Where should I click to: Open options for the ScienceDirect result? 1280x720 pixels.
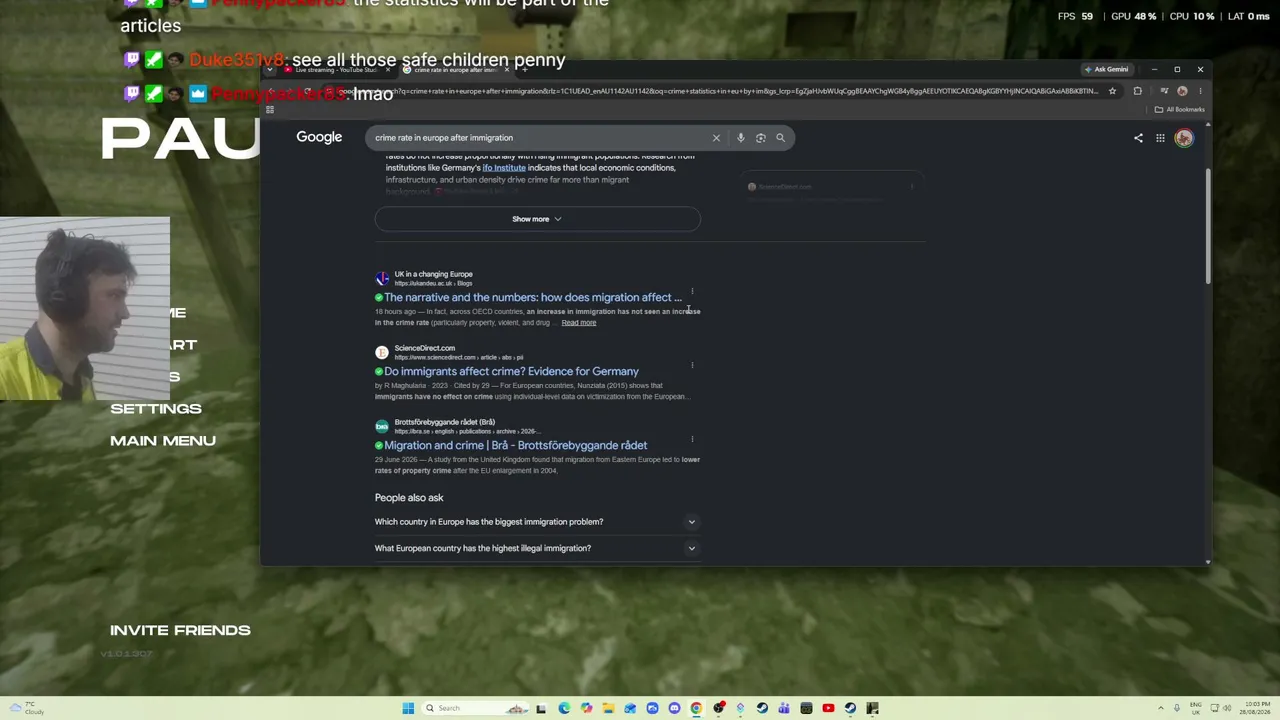coord(692,365)
